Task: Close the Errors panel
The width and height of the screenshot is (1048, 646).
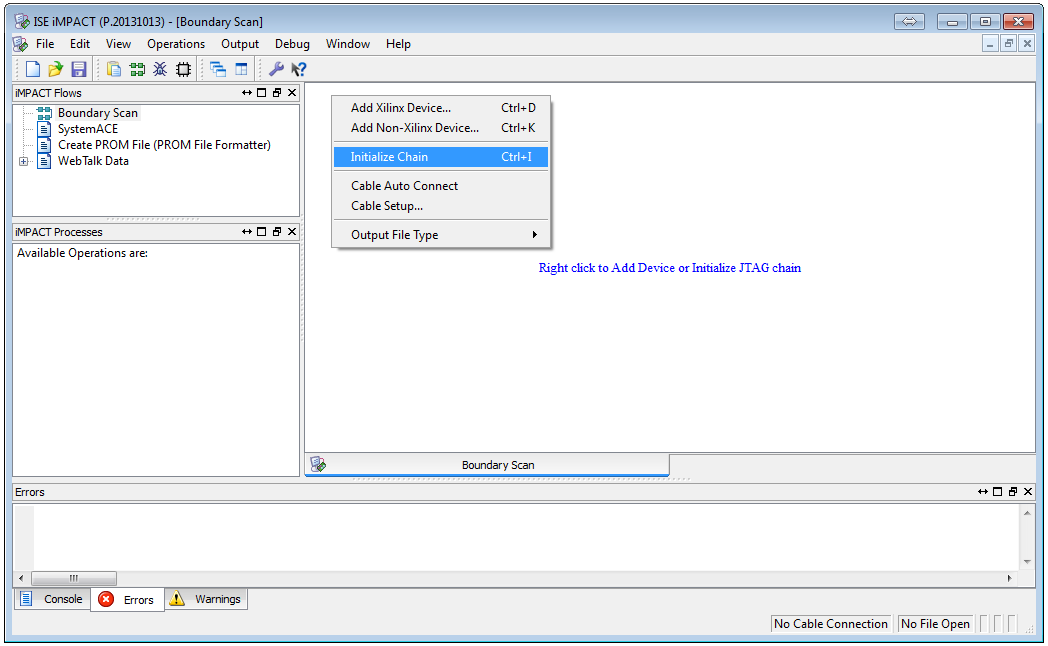Action: click(x=1028, y=492)
